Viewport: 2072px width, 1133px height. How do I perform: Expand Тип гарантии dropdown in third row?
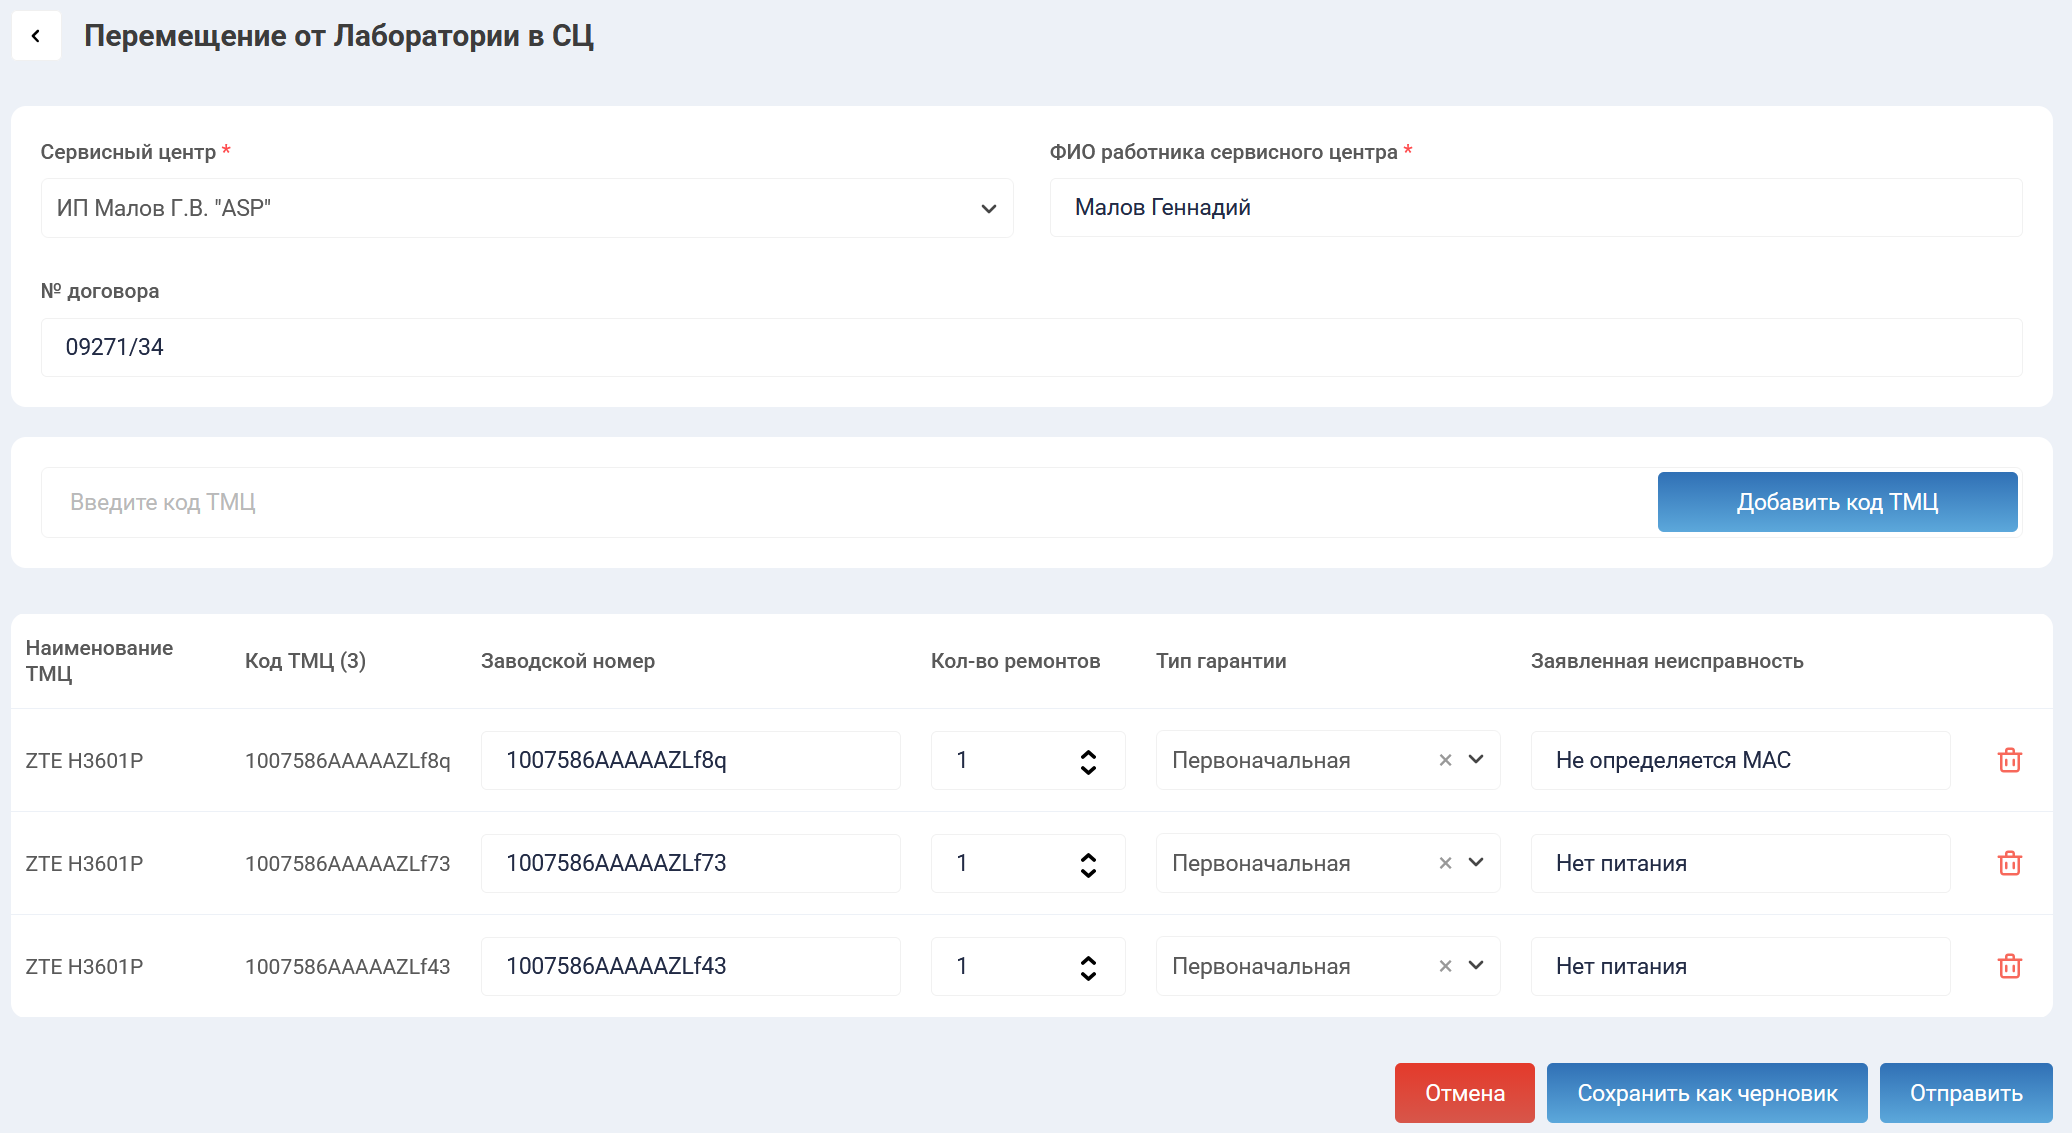click(x=1476, y=966)
